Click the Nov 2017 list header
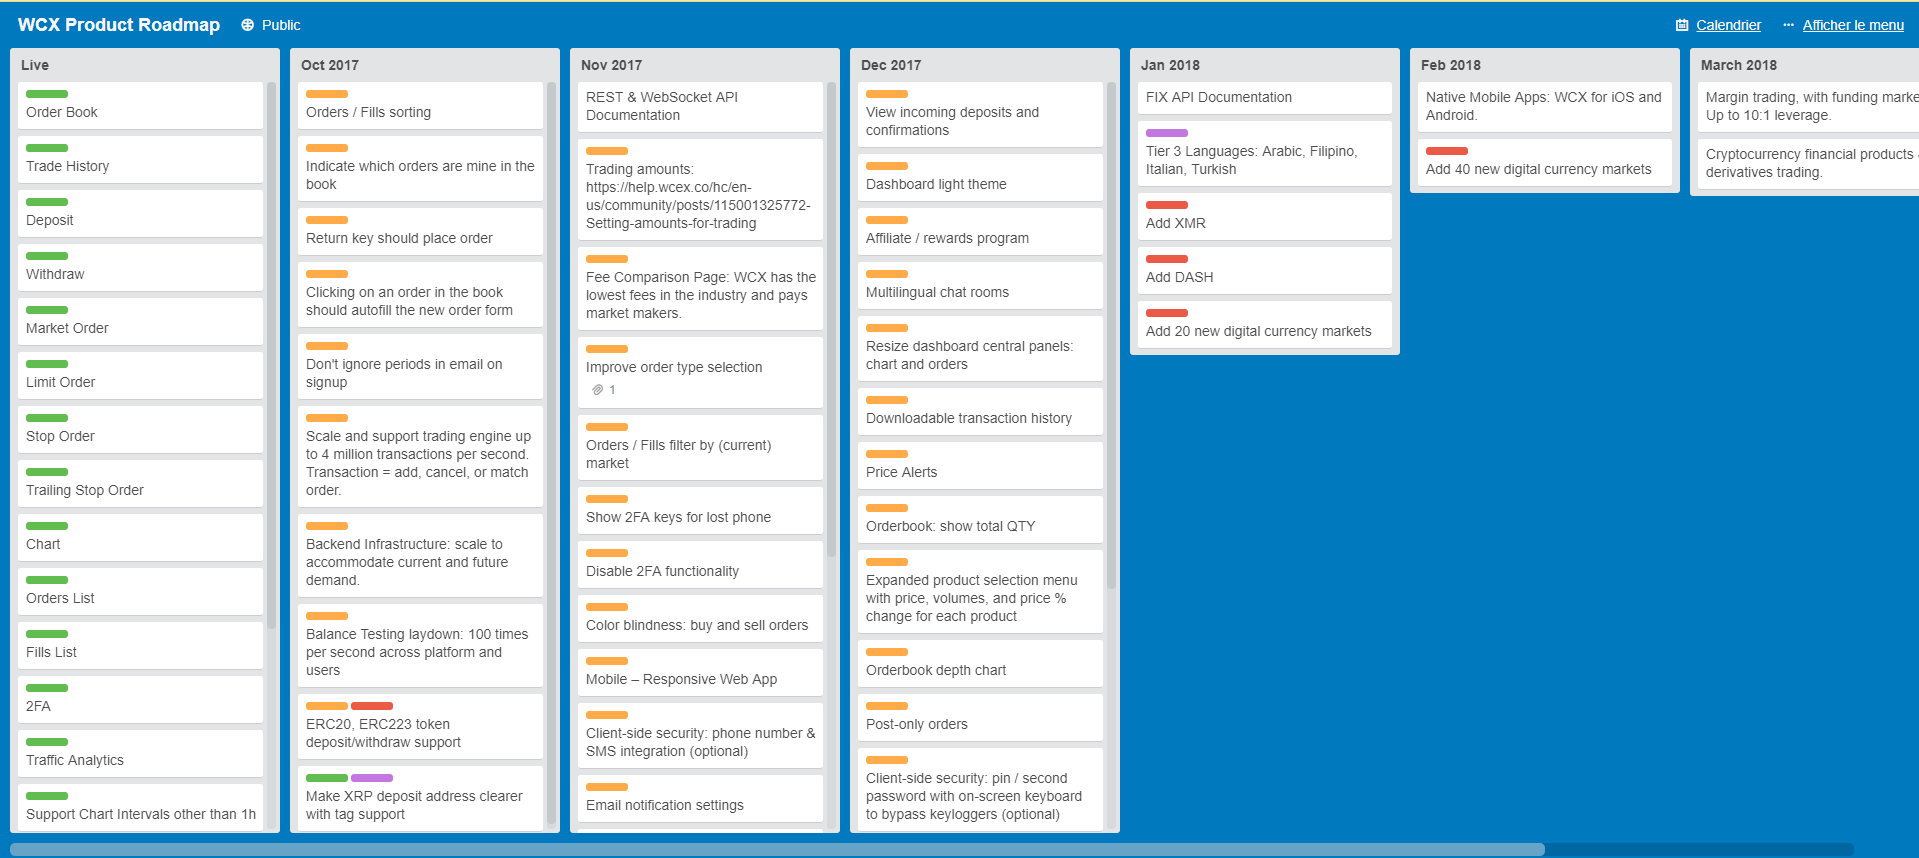 [612, 65]
